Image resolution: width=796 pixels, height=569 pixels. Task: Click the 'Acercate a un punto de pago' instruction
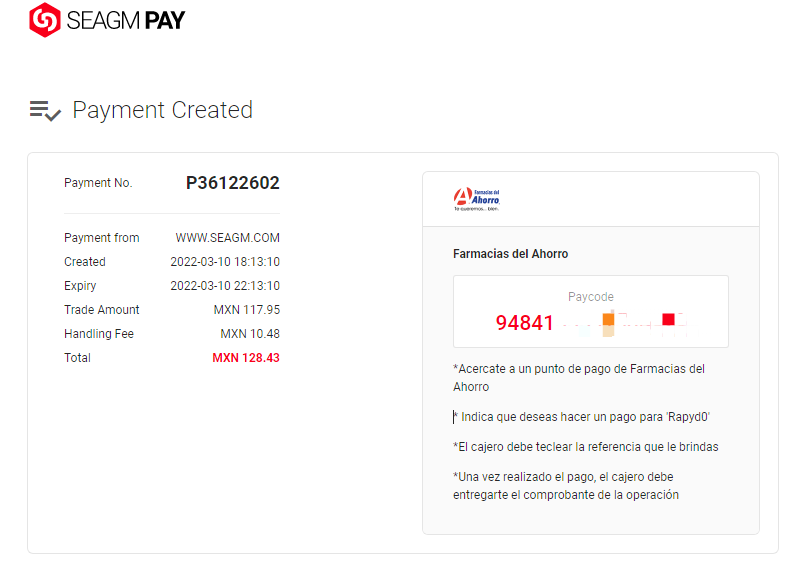[x=579, y=378]
